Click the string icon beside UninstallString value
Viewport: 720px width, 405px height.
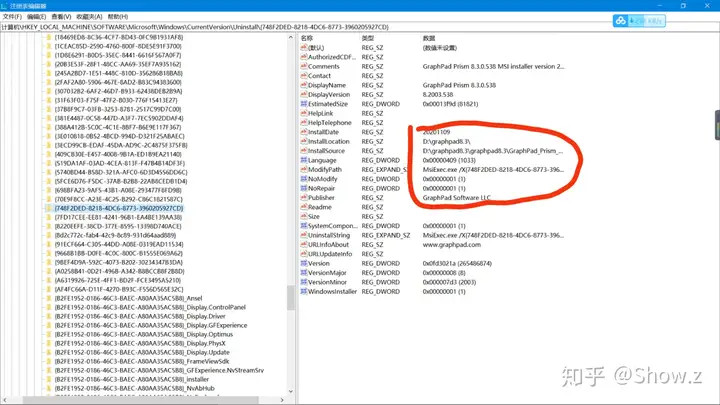(x=304, y=235)
